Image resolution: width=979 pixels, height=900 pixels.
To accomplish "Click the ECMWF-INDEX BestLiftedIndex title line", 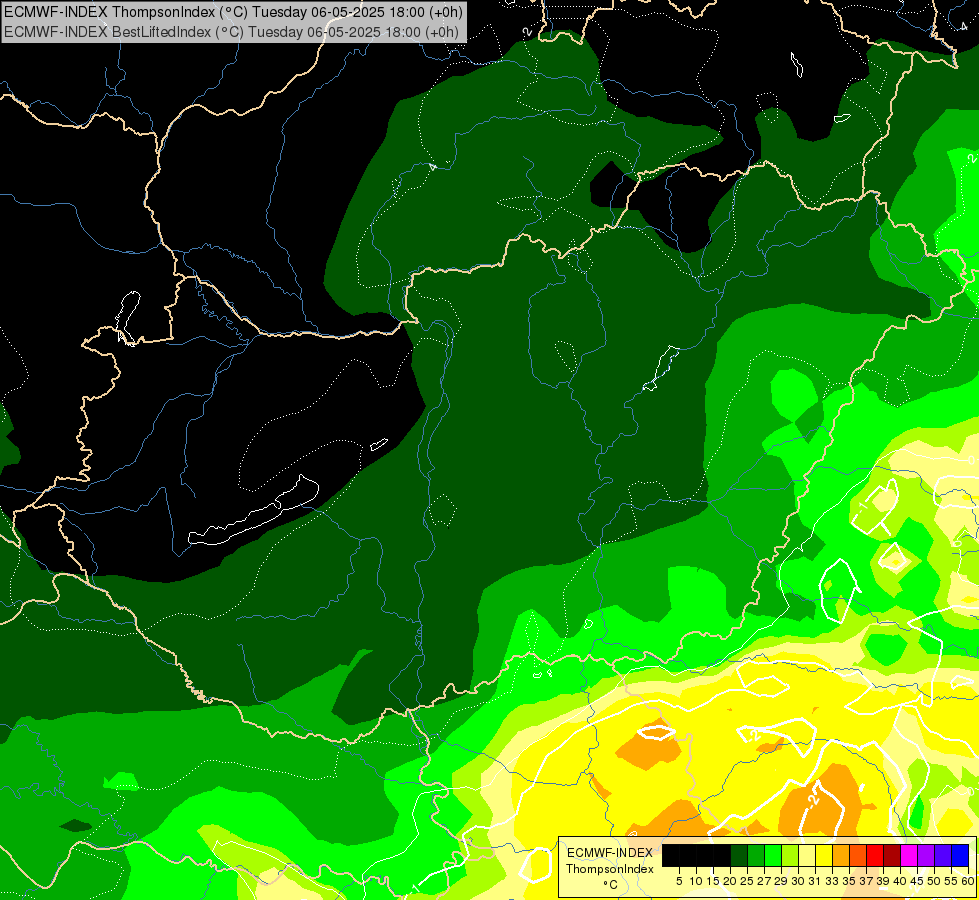I will click(x=232, y=31).
